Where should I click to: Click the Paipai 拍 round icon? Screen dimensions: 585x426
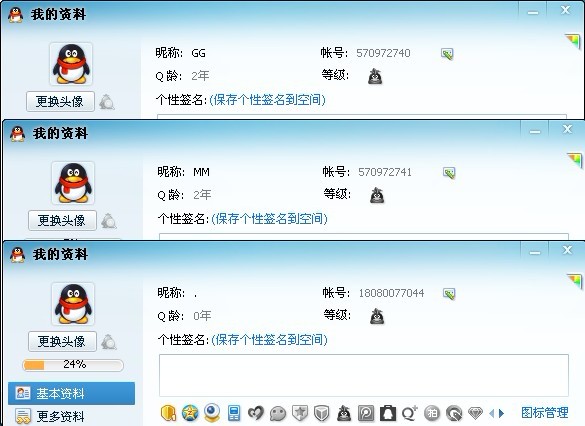pos(432,413)
